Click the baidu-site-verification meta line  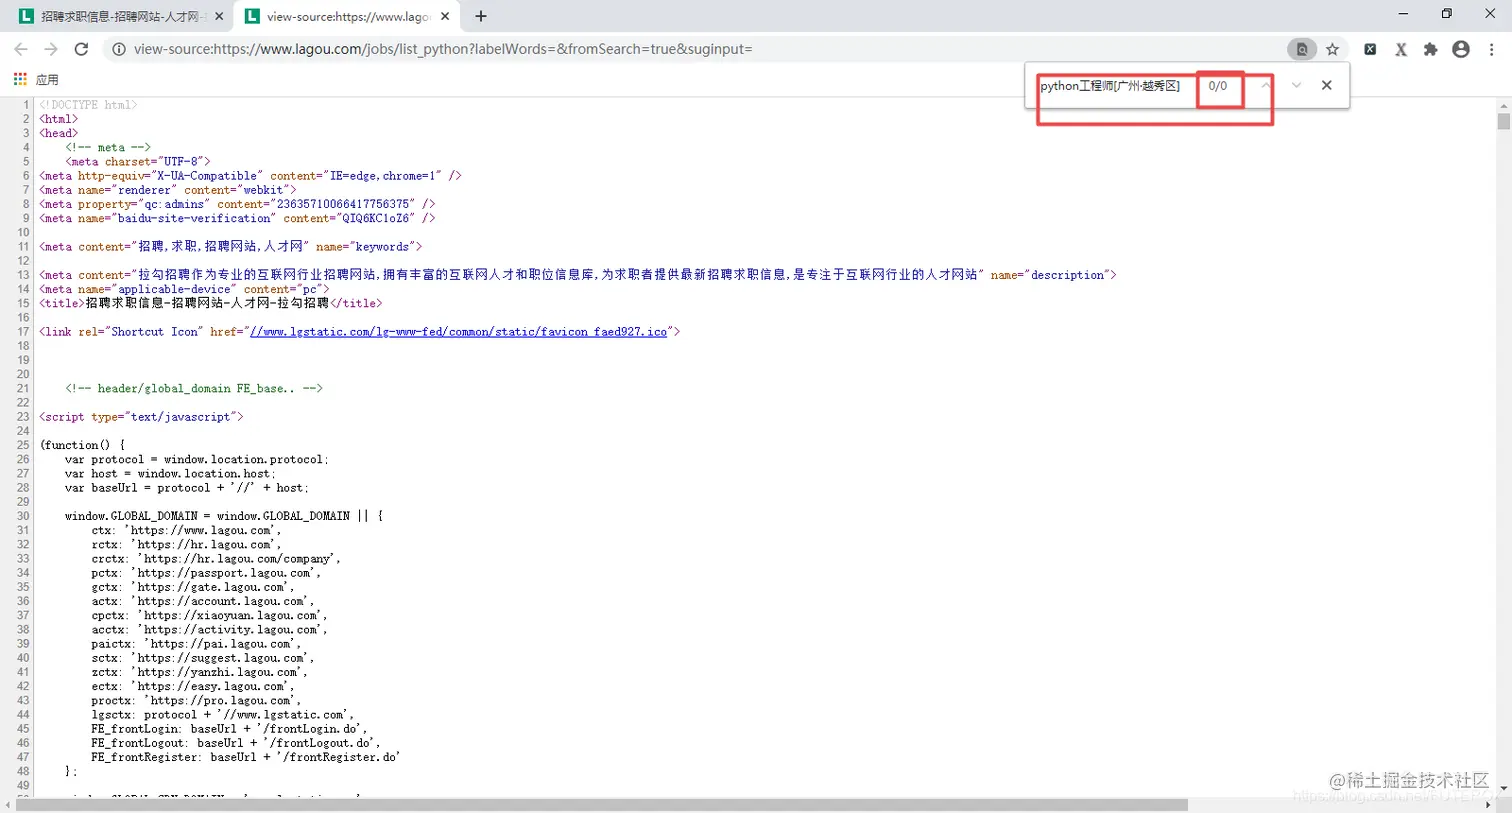[238, 218]
